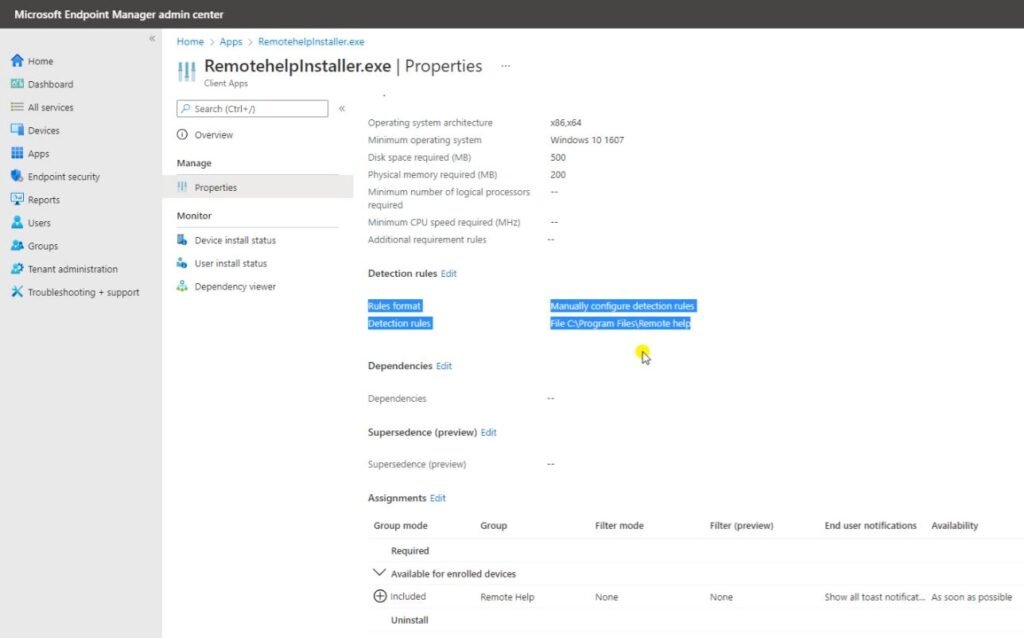Open Reports in the left navigation
Screen dimensions: 1024x638
pos(43,200)
